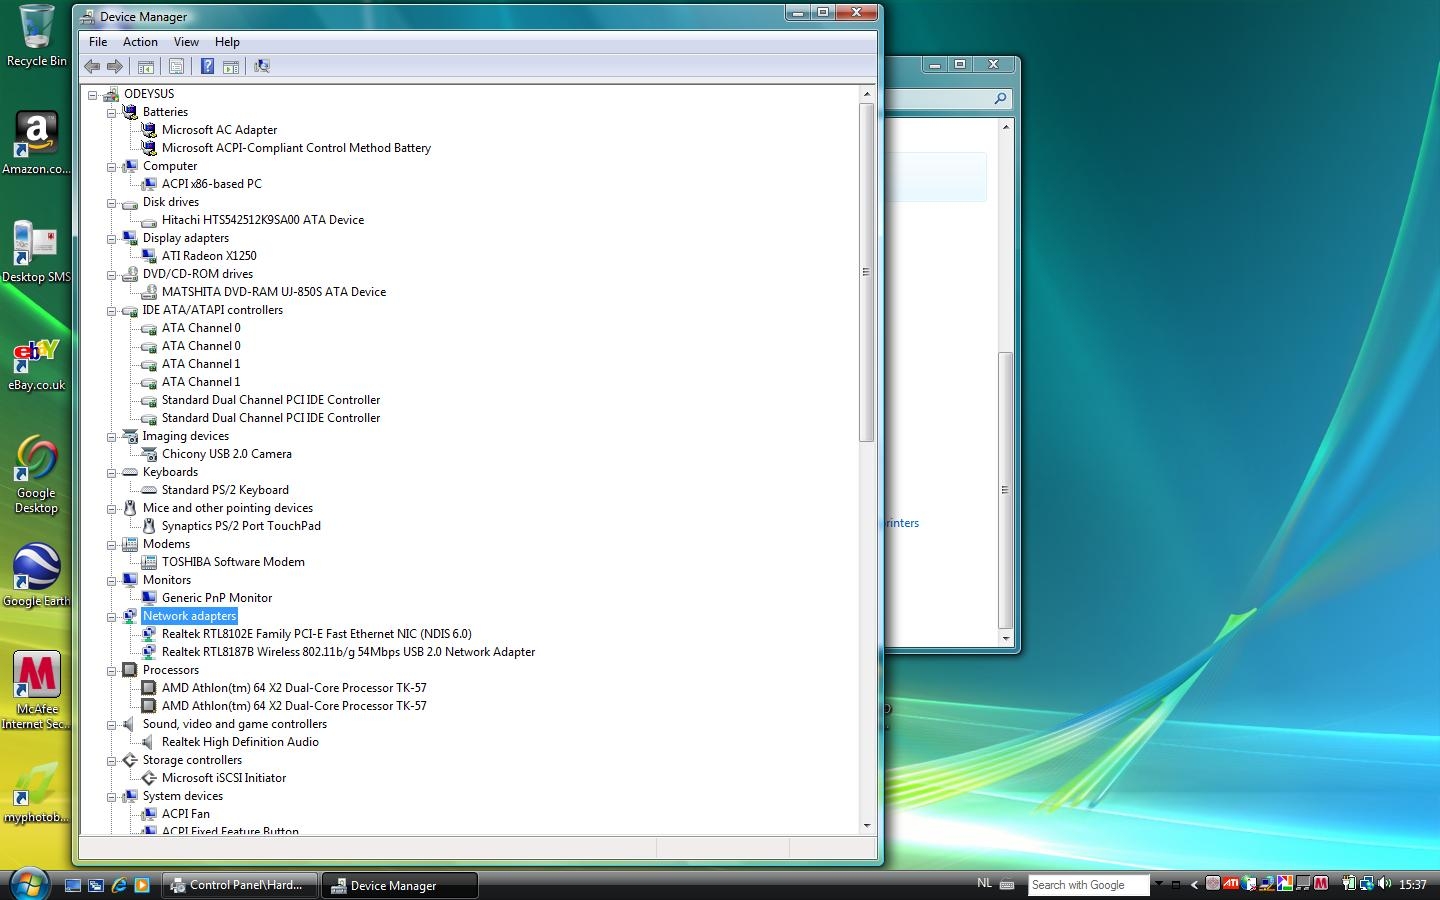Select the Google Earth desktop icon

(36, 575)
